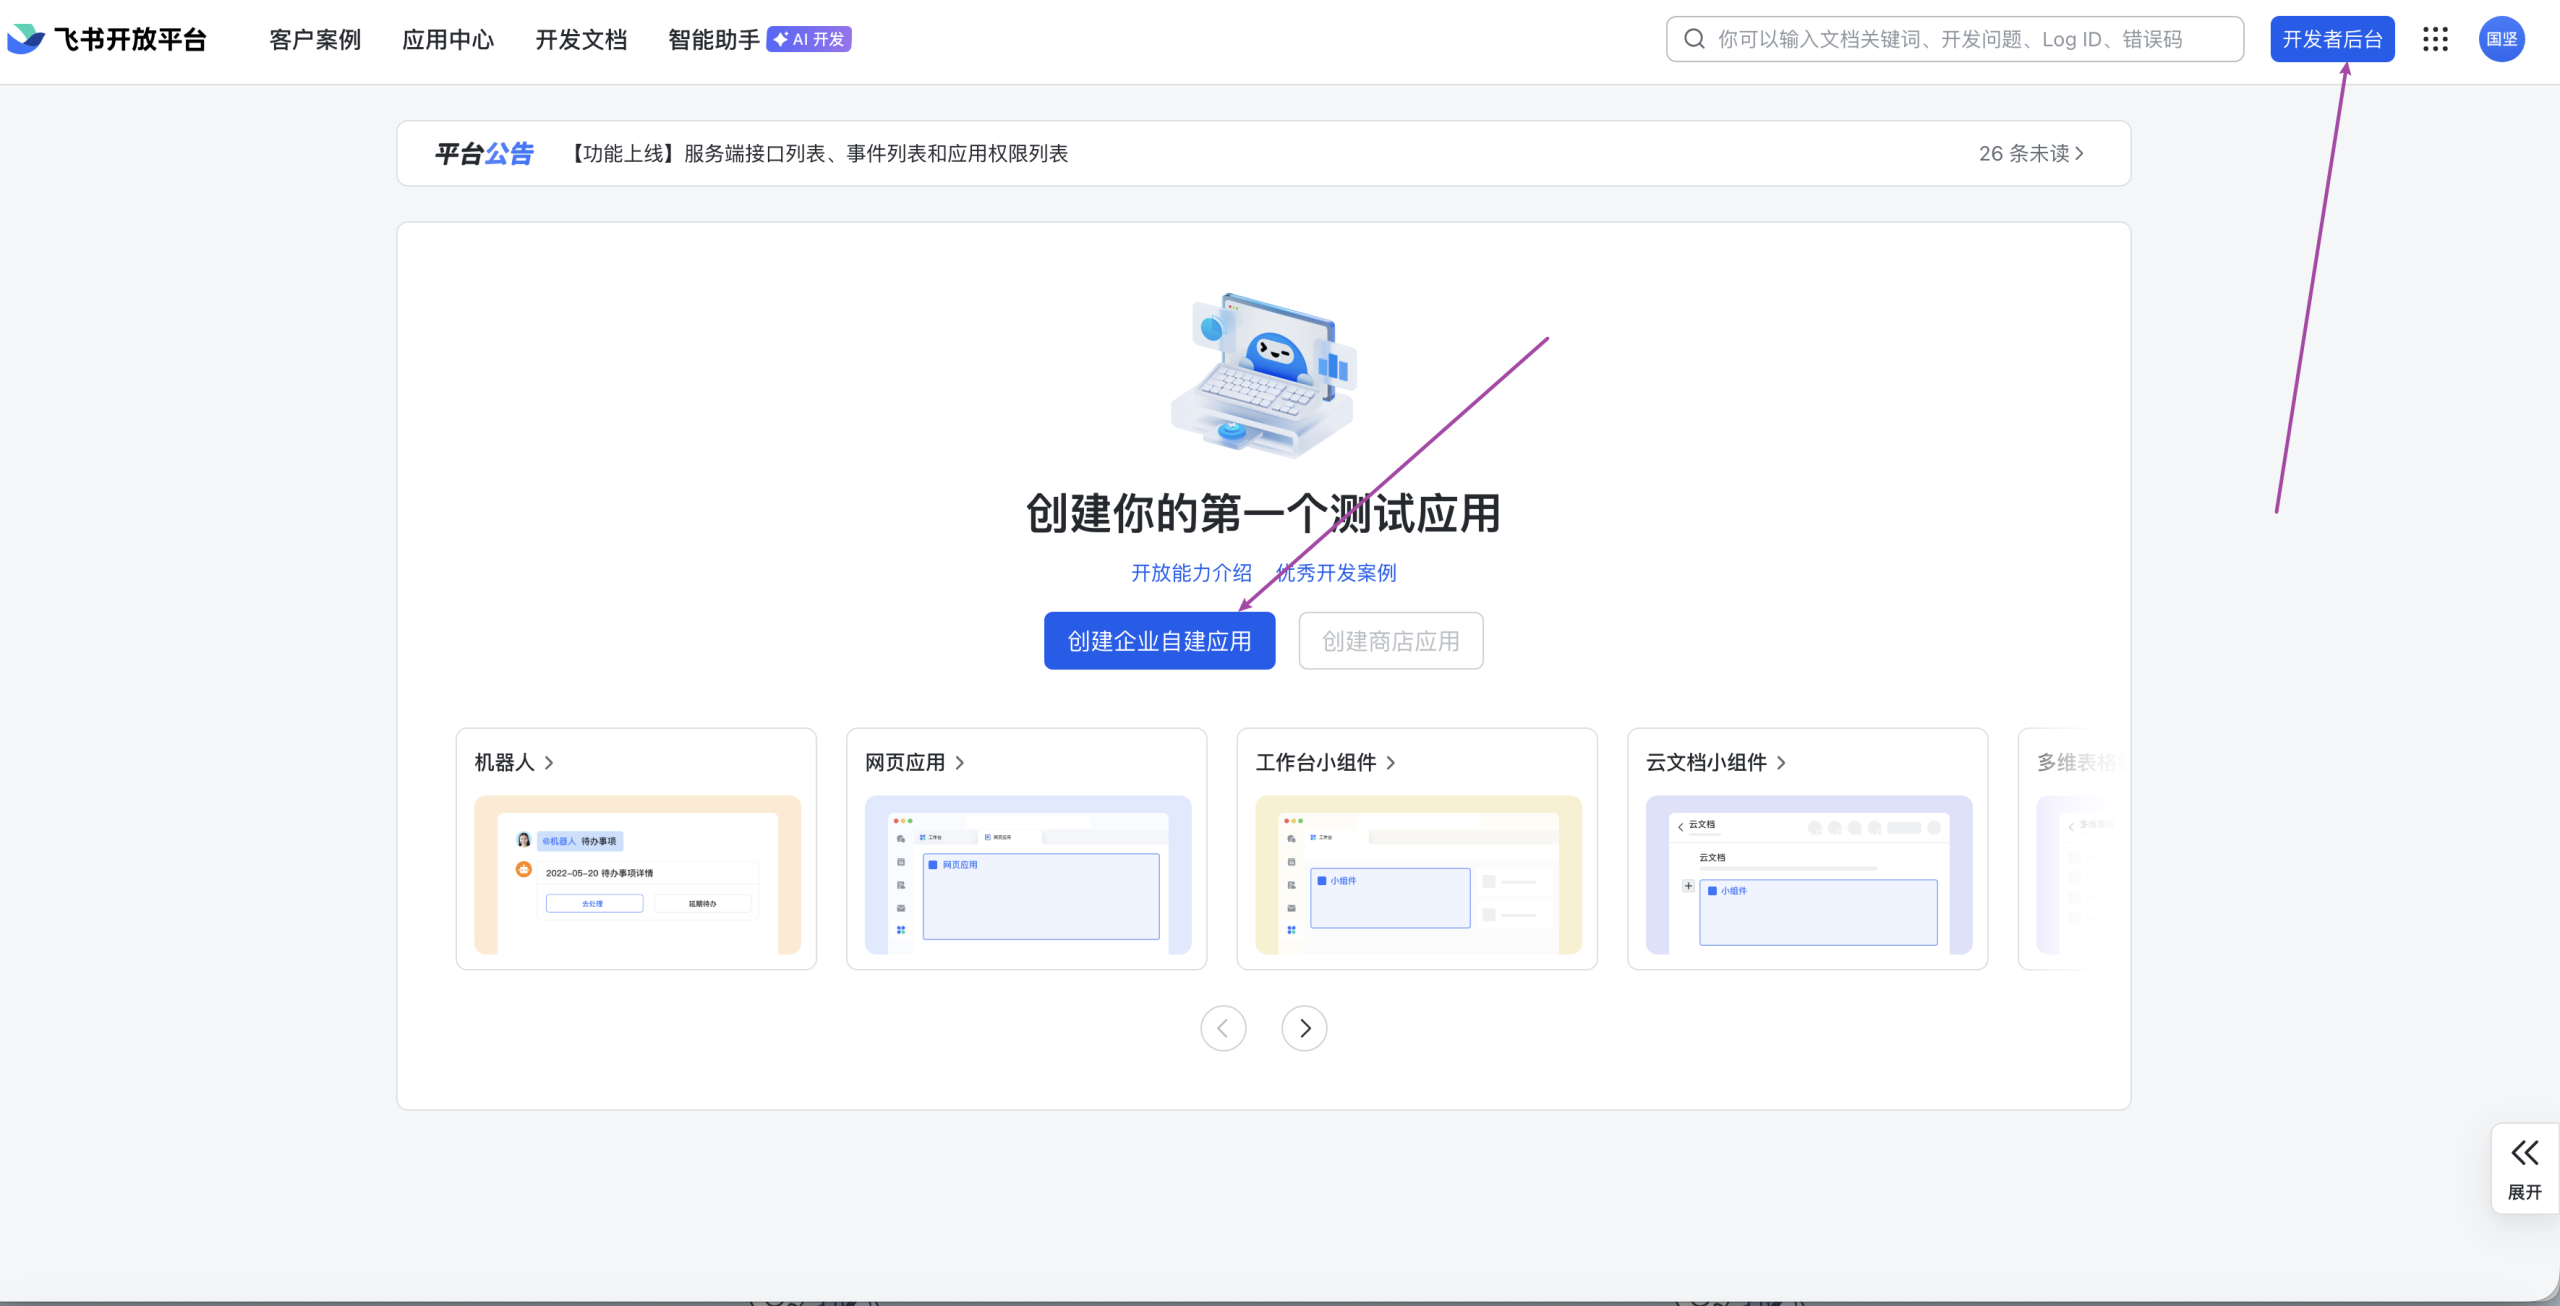The image size is (2560, 1306).
Task: Click the carousel previous arrow
Action: click(x=1223, y=1028)
